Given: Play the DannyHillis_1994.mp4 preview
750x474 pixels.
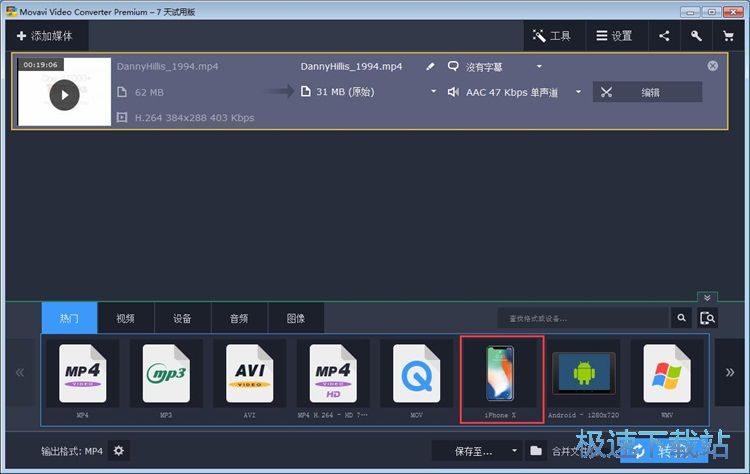Looking at the screenshot, I should 65,95.
